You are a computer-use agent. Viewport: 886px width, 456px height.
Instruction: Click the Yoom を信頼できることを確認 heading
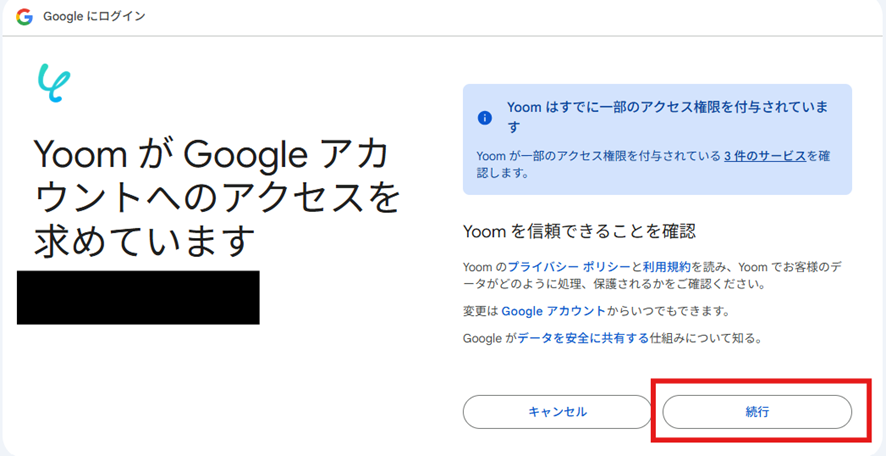coord(579,231)
